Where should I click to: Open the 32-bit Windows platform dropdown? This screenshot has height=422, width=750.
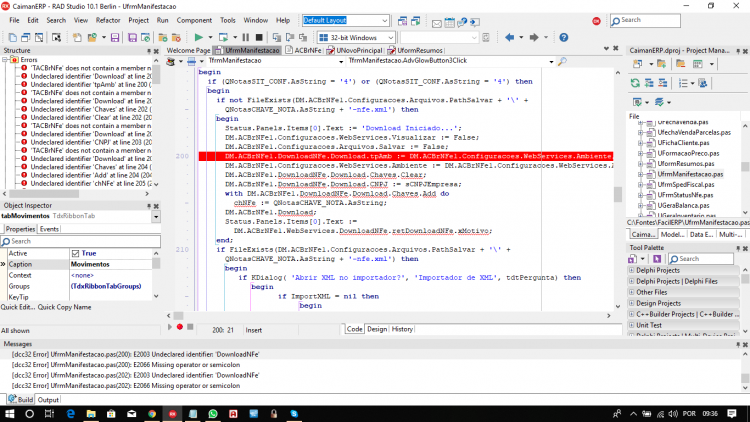[x=390, y=37]
